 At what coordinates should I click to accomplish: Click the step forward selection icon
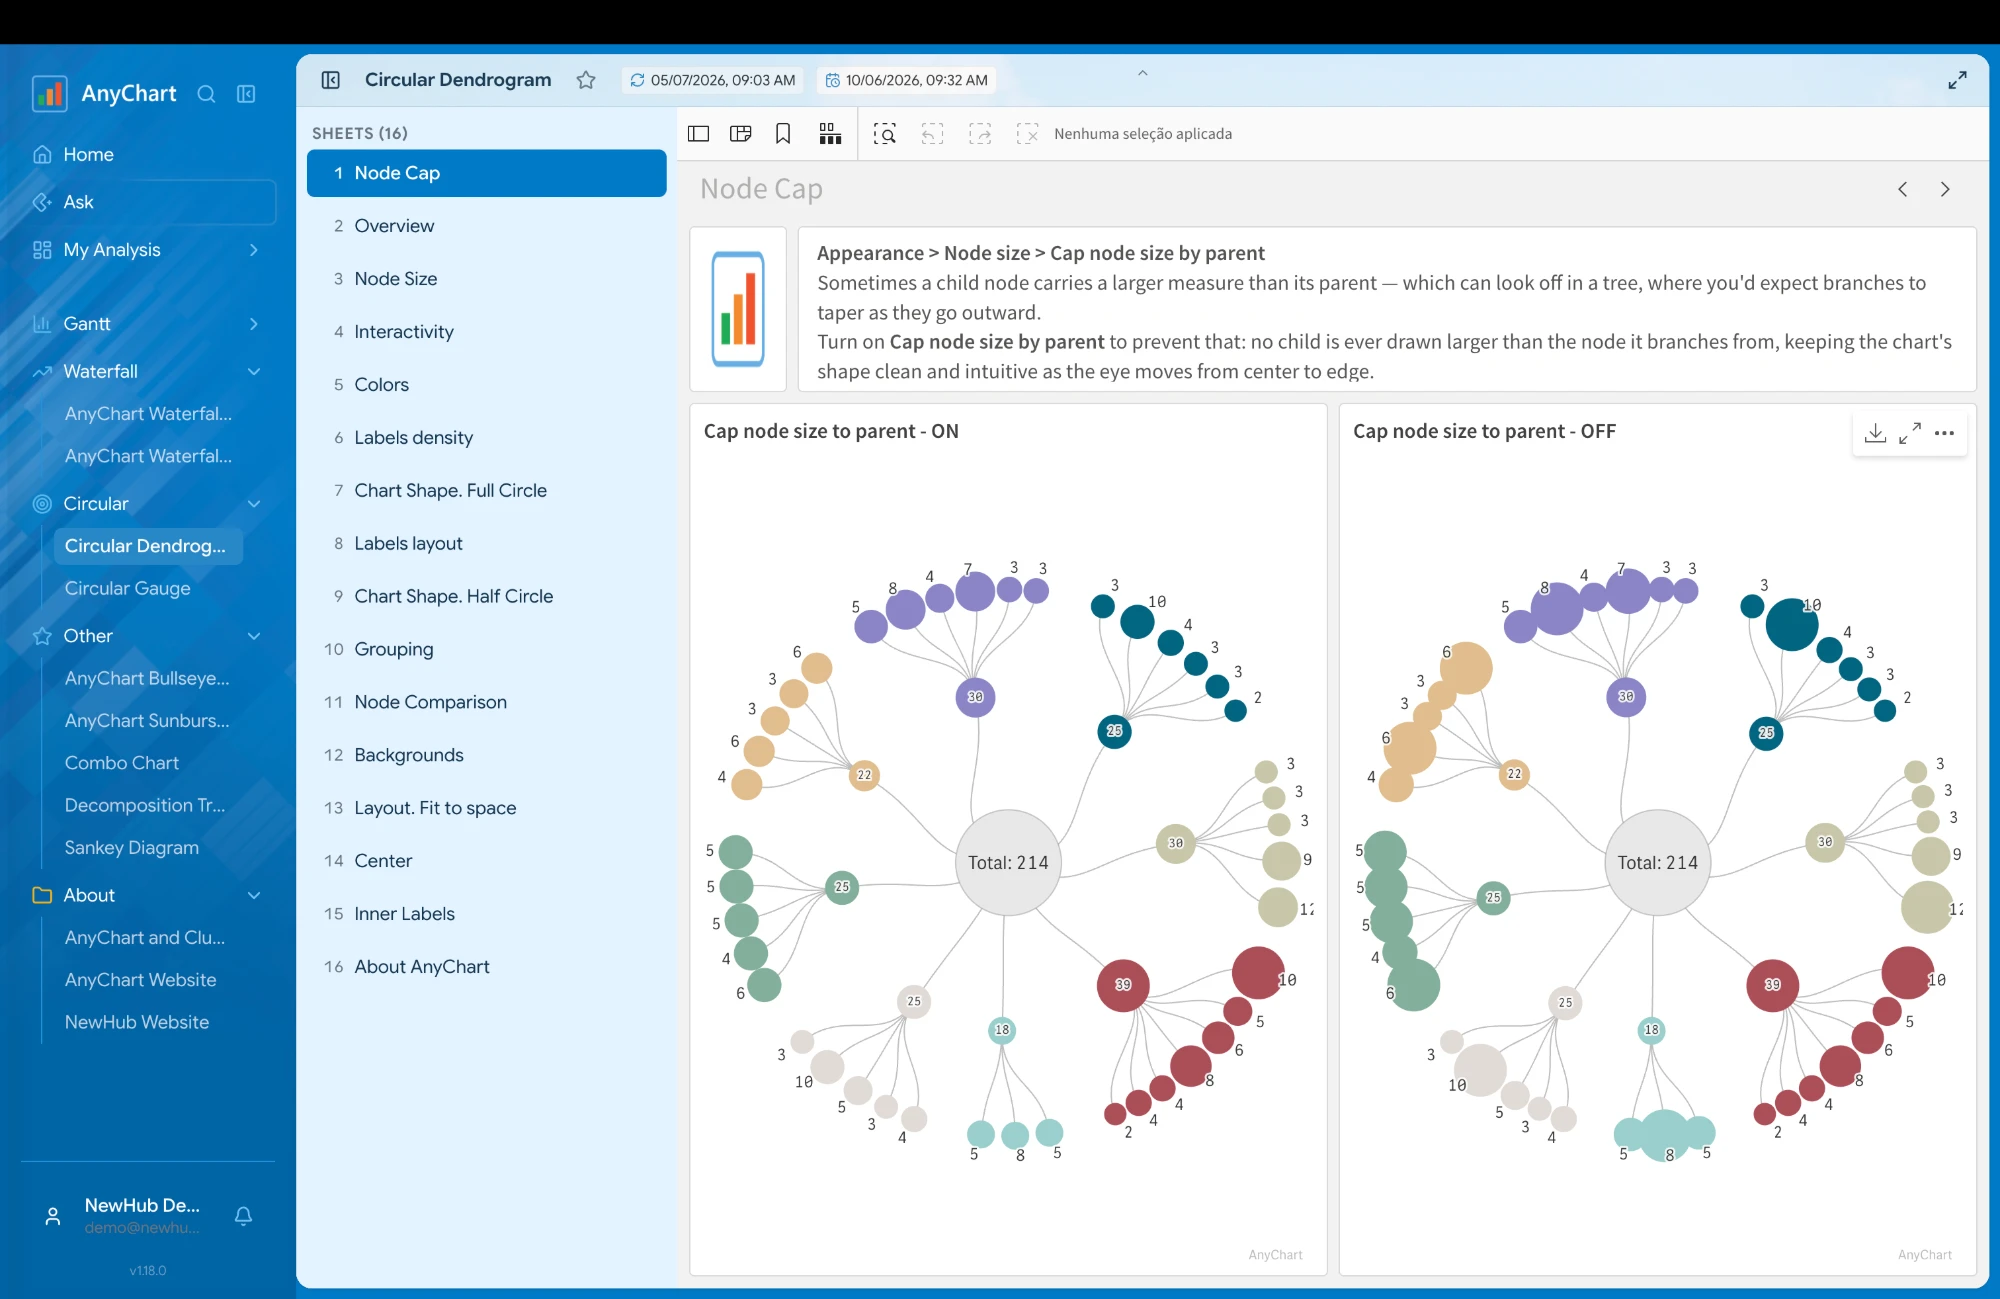(980, 134)
